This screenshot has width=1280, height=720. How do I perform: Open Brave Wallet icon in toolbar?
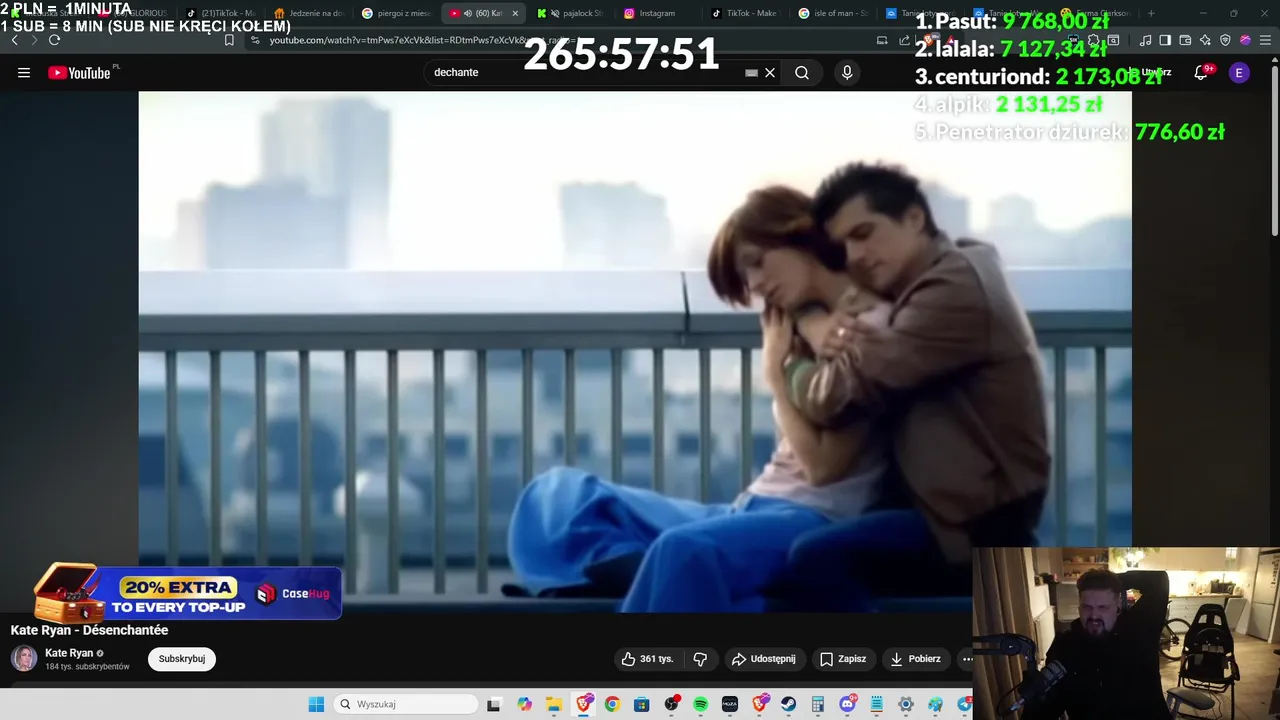click(1185, 40)
